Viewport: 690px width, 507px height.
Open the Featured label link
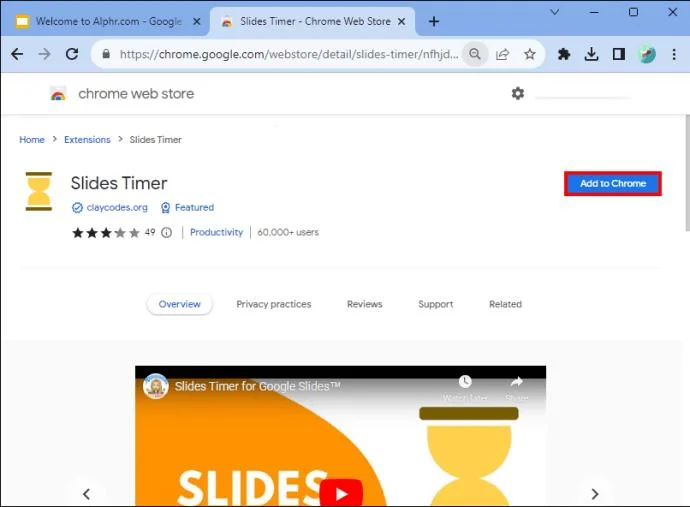194,207
